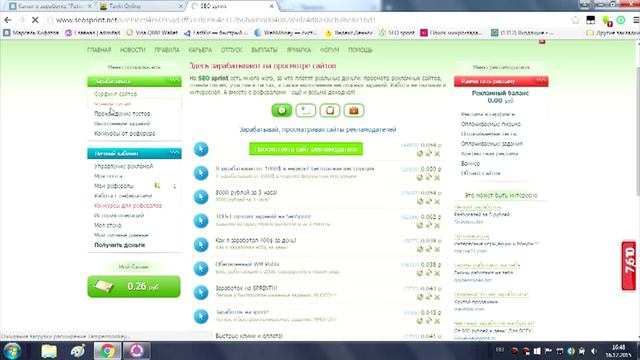Image resolution: width=640 pixels, height=360 pixels.
Task: Switch to SEO sprint tab
Action: (233, 6)
